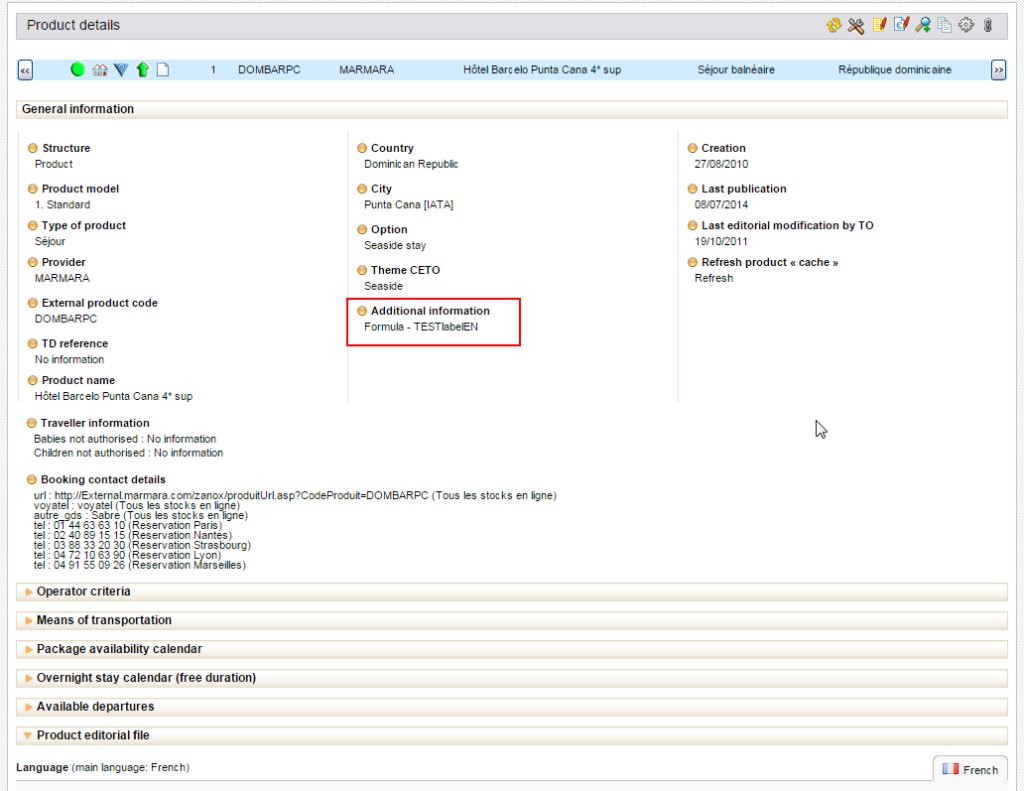Screen dimensions: 1024x791
Task: Go to next product with >> button
Action: [x=998, y=70]
